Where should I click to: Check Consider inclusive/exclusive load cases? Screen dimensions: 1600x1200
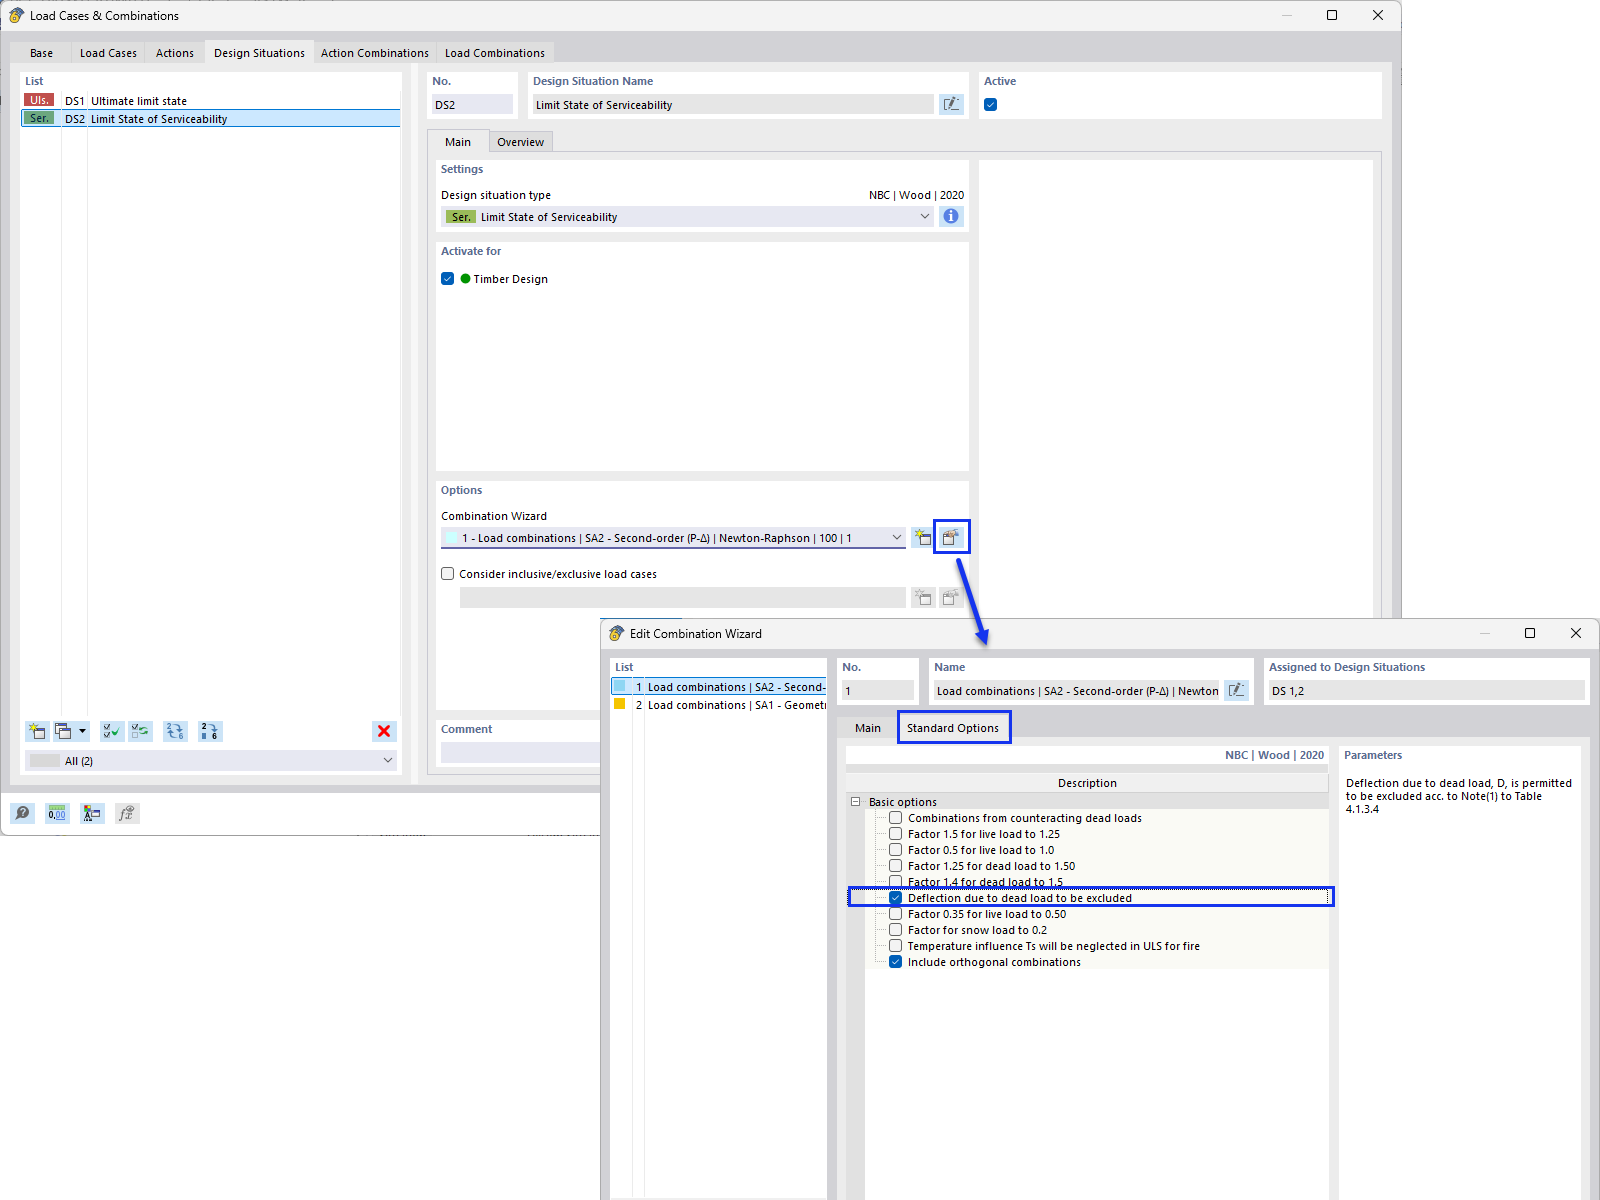click(448, 573)
